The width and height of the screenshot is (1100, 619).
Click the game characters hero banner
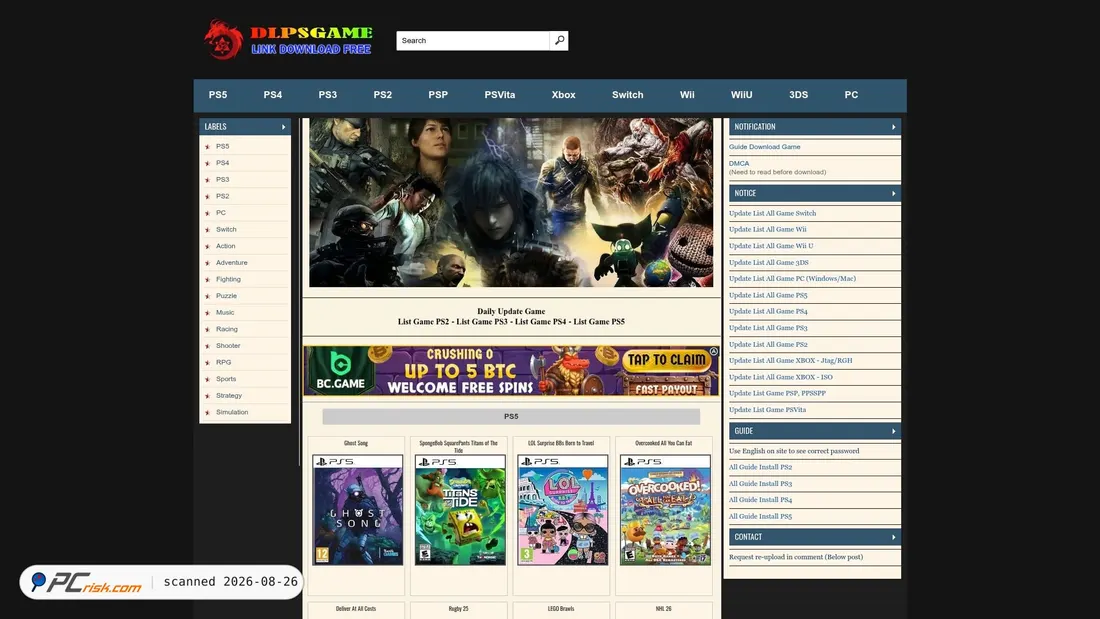[x=511, y=202]
